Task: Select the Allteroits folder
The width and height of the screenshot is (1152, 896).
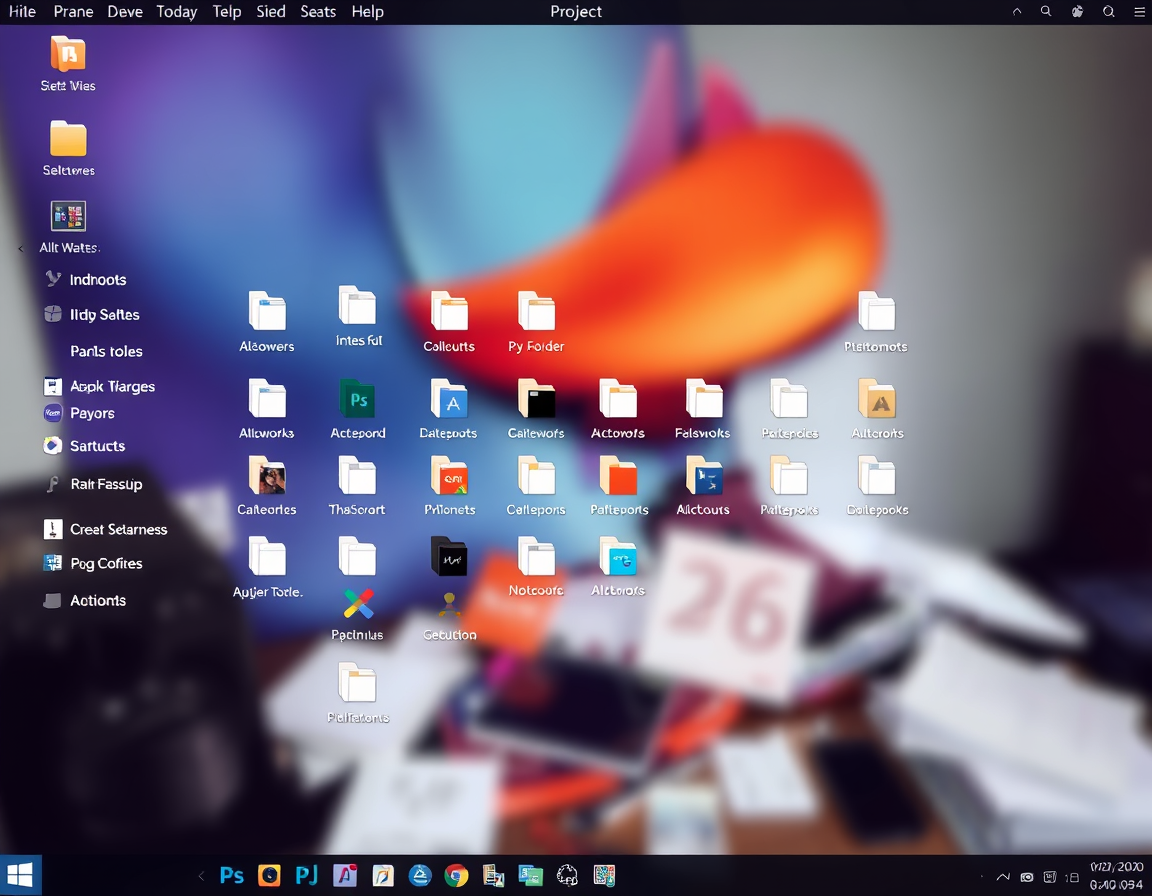Action: point(877,399)
